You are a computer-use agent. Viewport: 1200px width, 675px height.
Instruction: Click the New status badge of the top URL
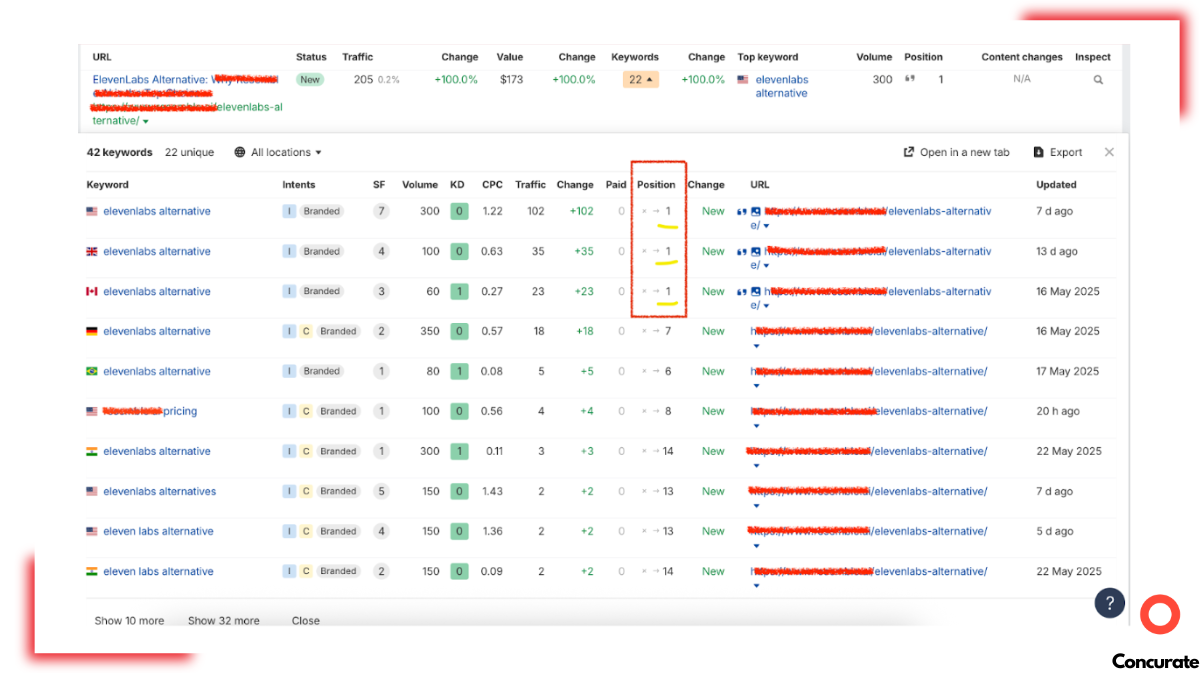(x=310, y=79)
